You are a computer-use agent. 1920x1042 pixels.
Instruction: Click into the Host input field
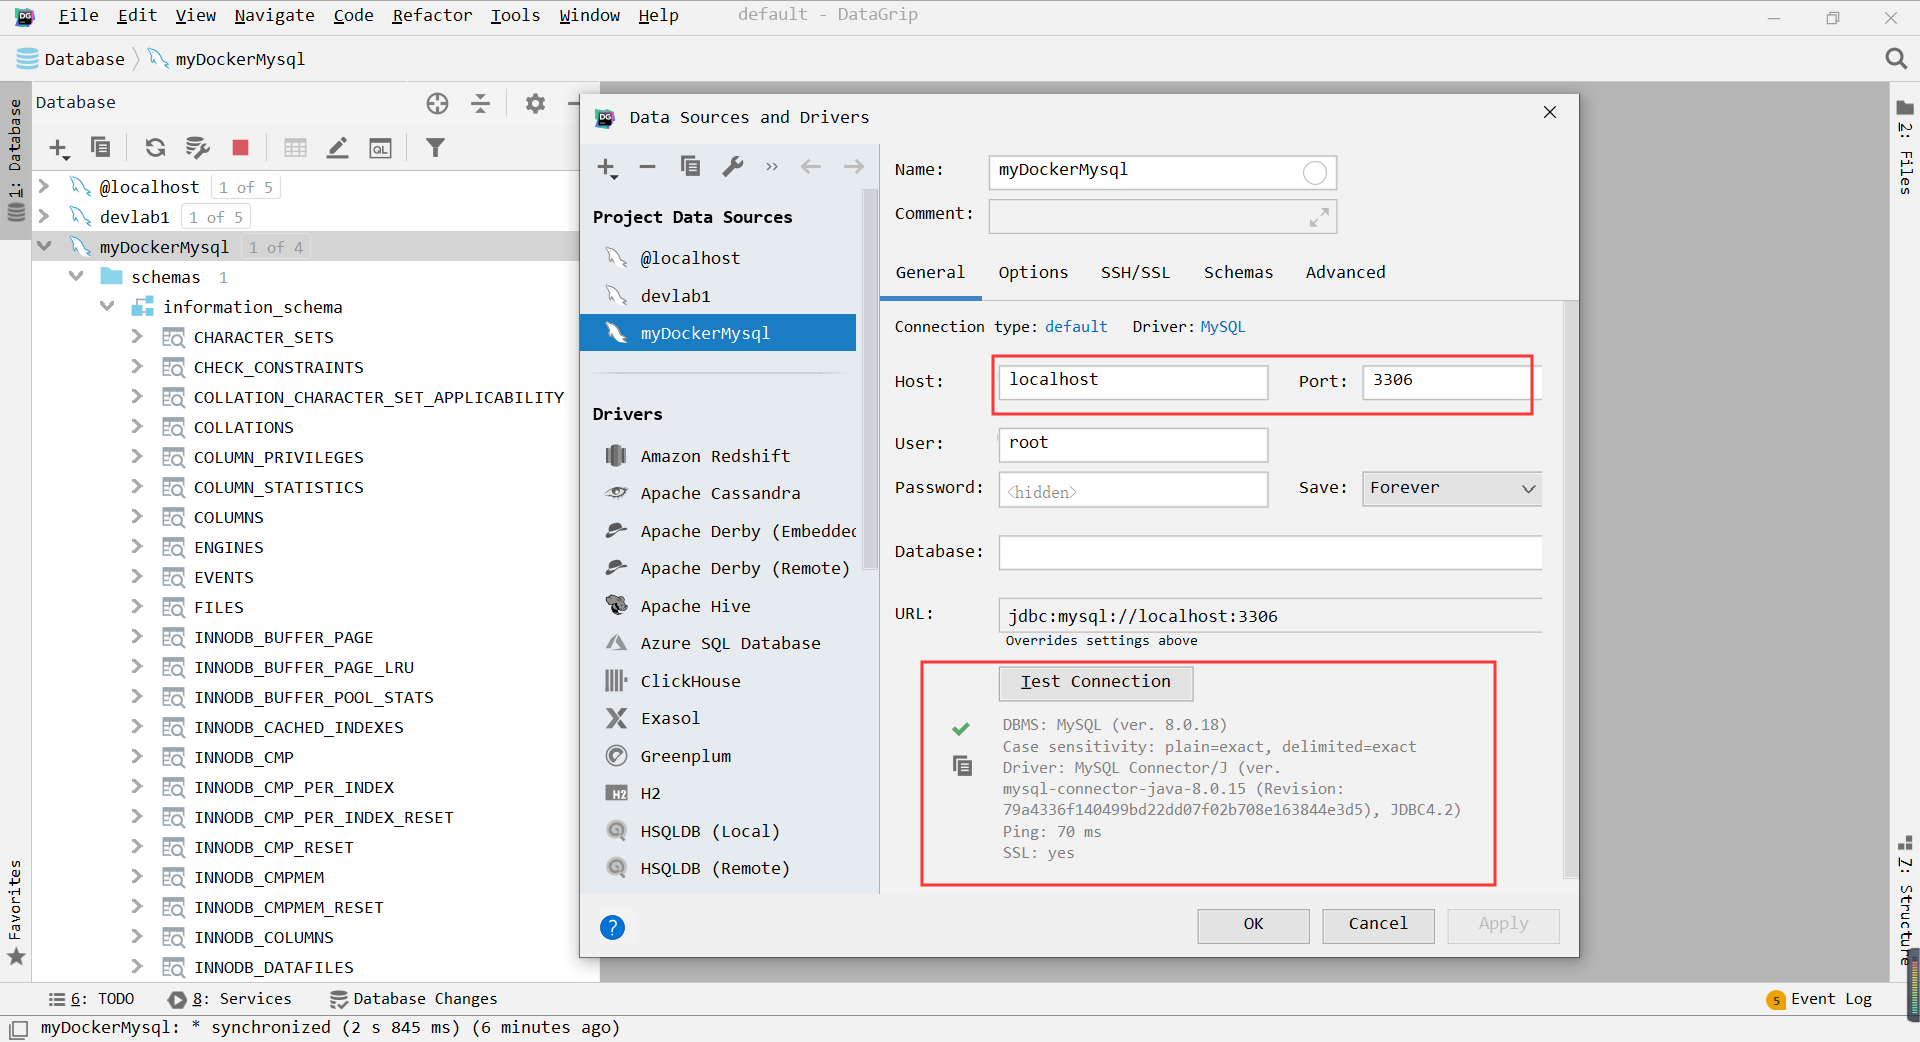pos(1133,382)
